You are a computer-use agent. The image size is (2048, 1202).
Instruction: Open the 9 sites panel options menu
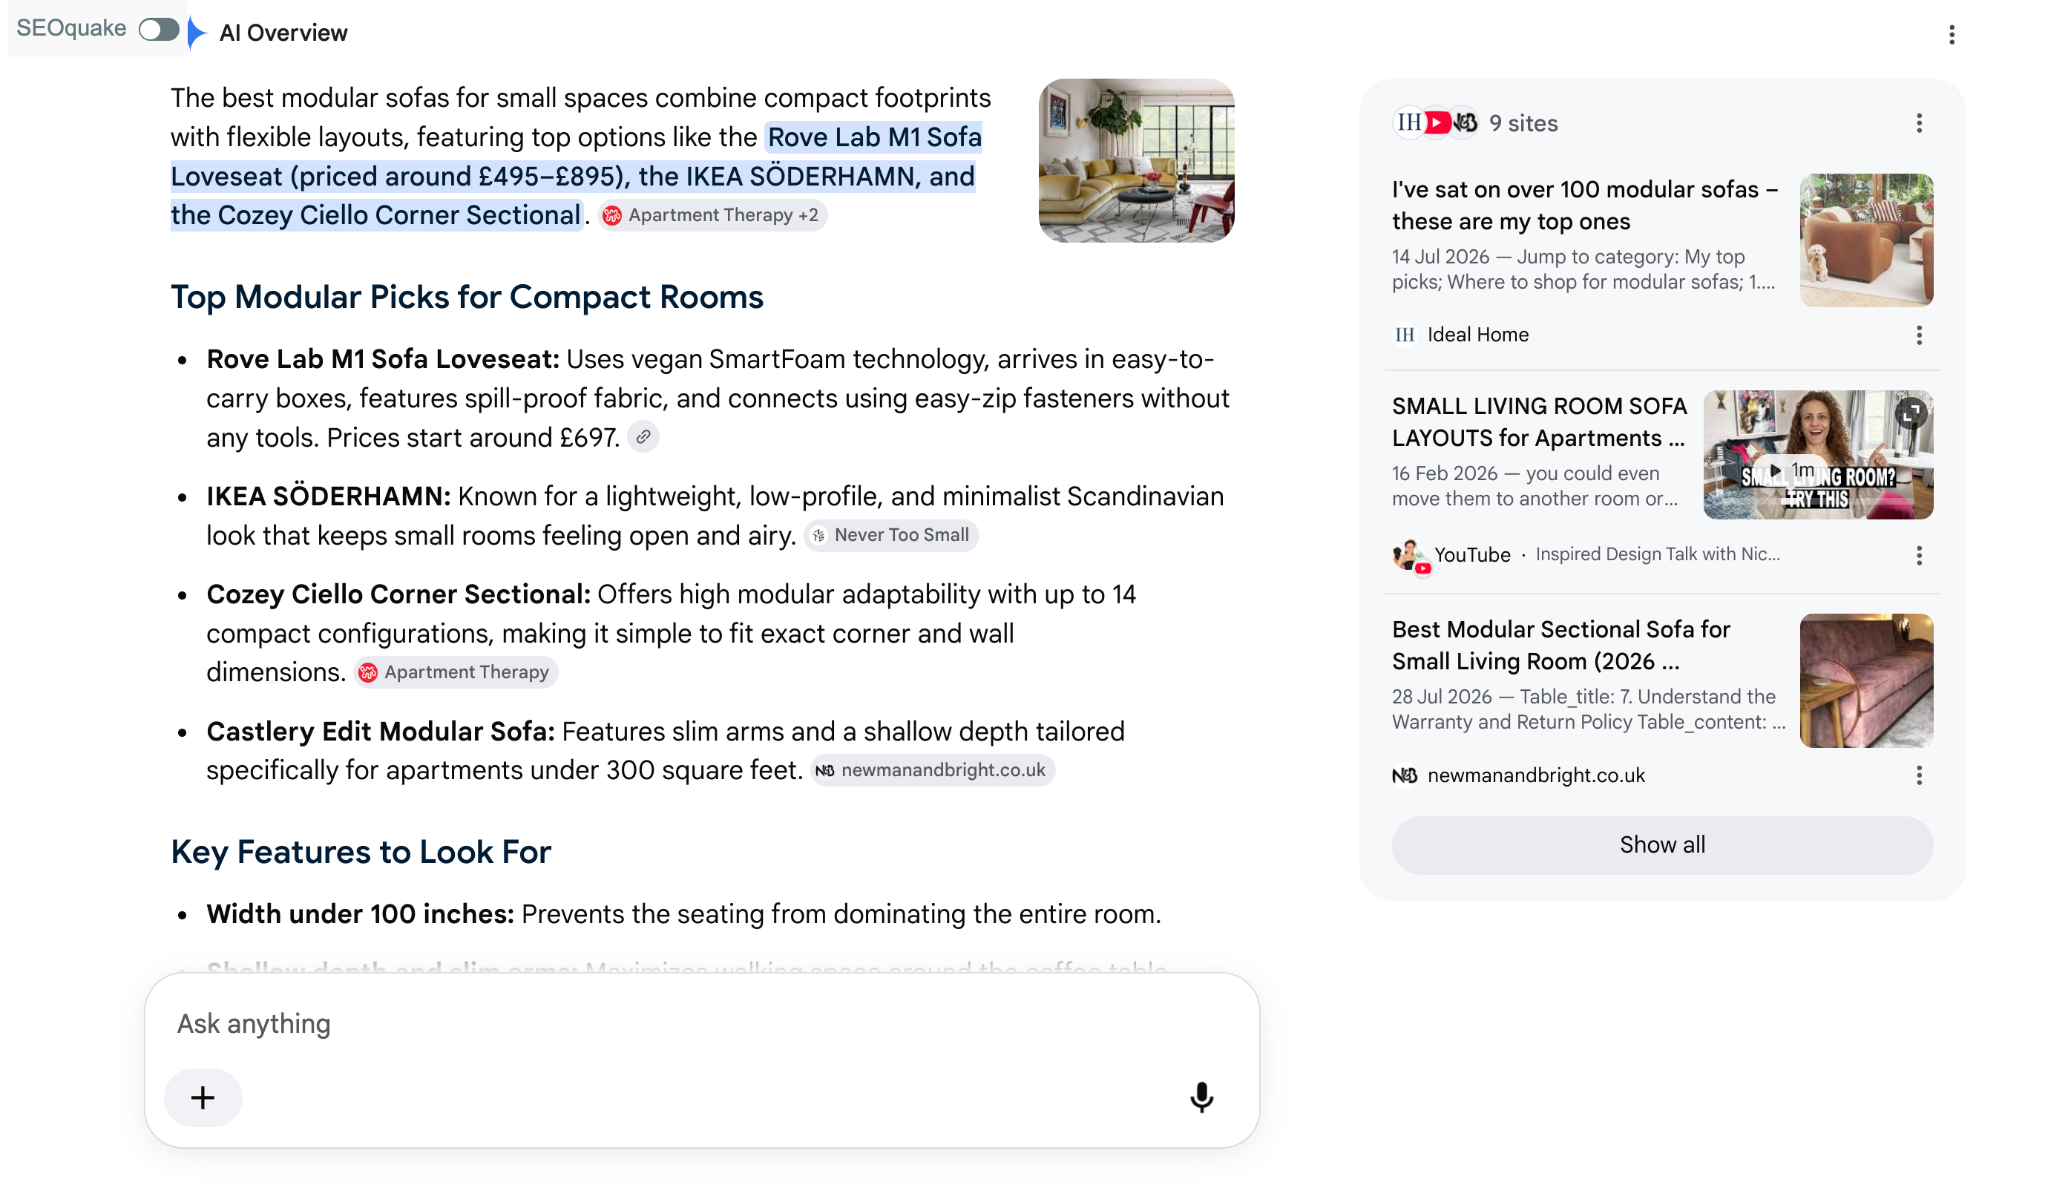coord(1918,123)
